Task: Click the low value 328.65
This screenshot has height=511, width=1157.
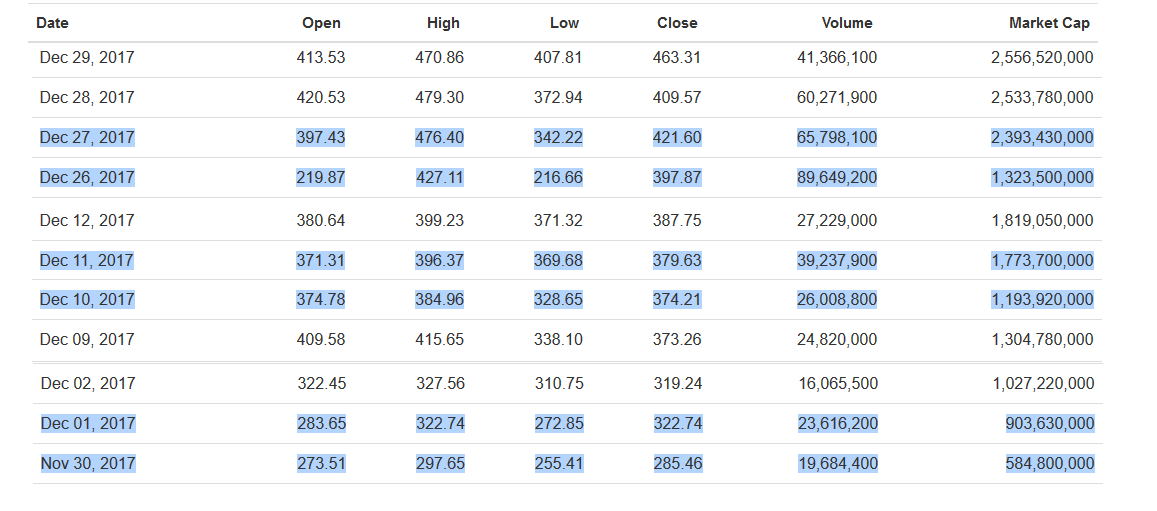Action: pos(558,300)
